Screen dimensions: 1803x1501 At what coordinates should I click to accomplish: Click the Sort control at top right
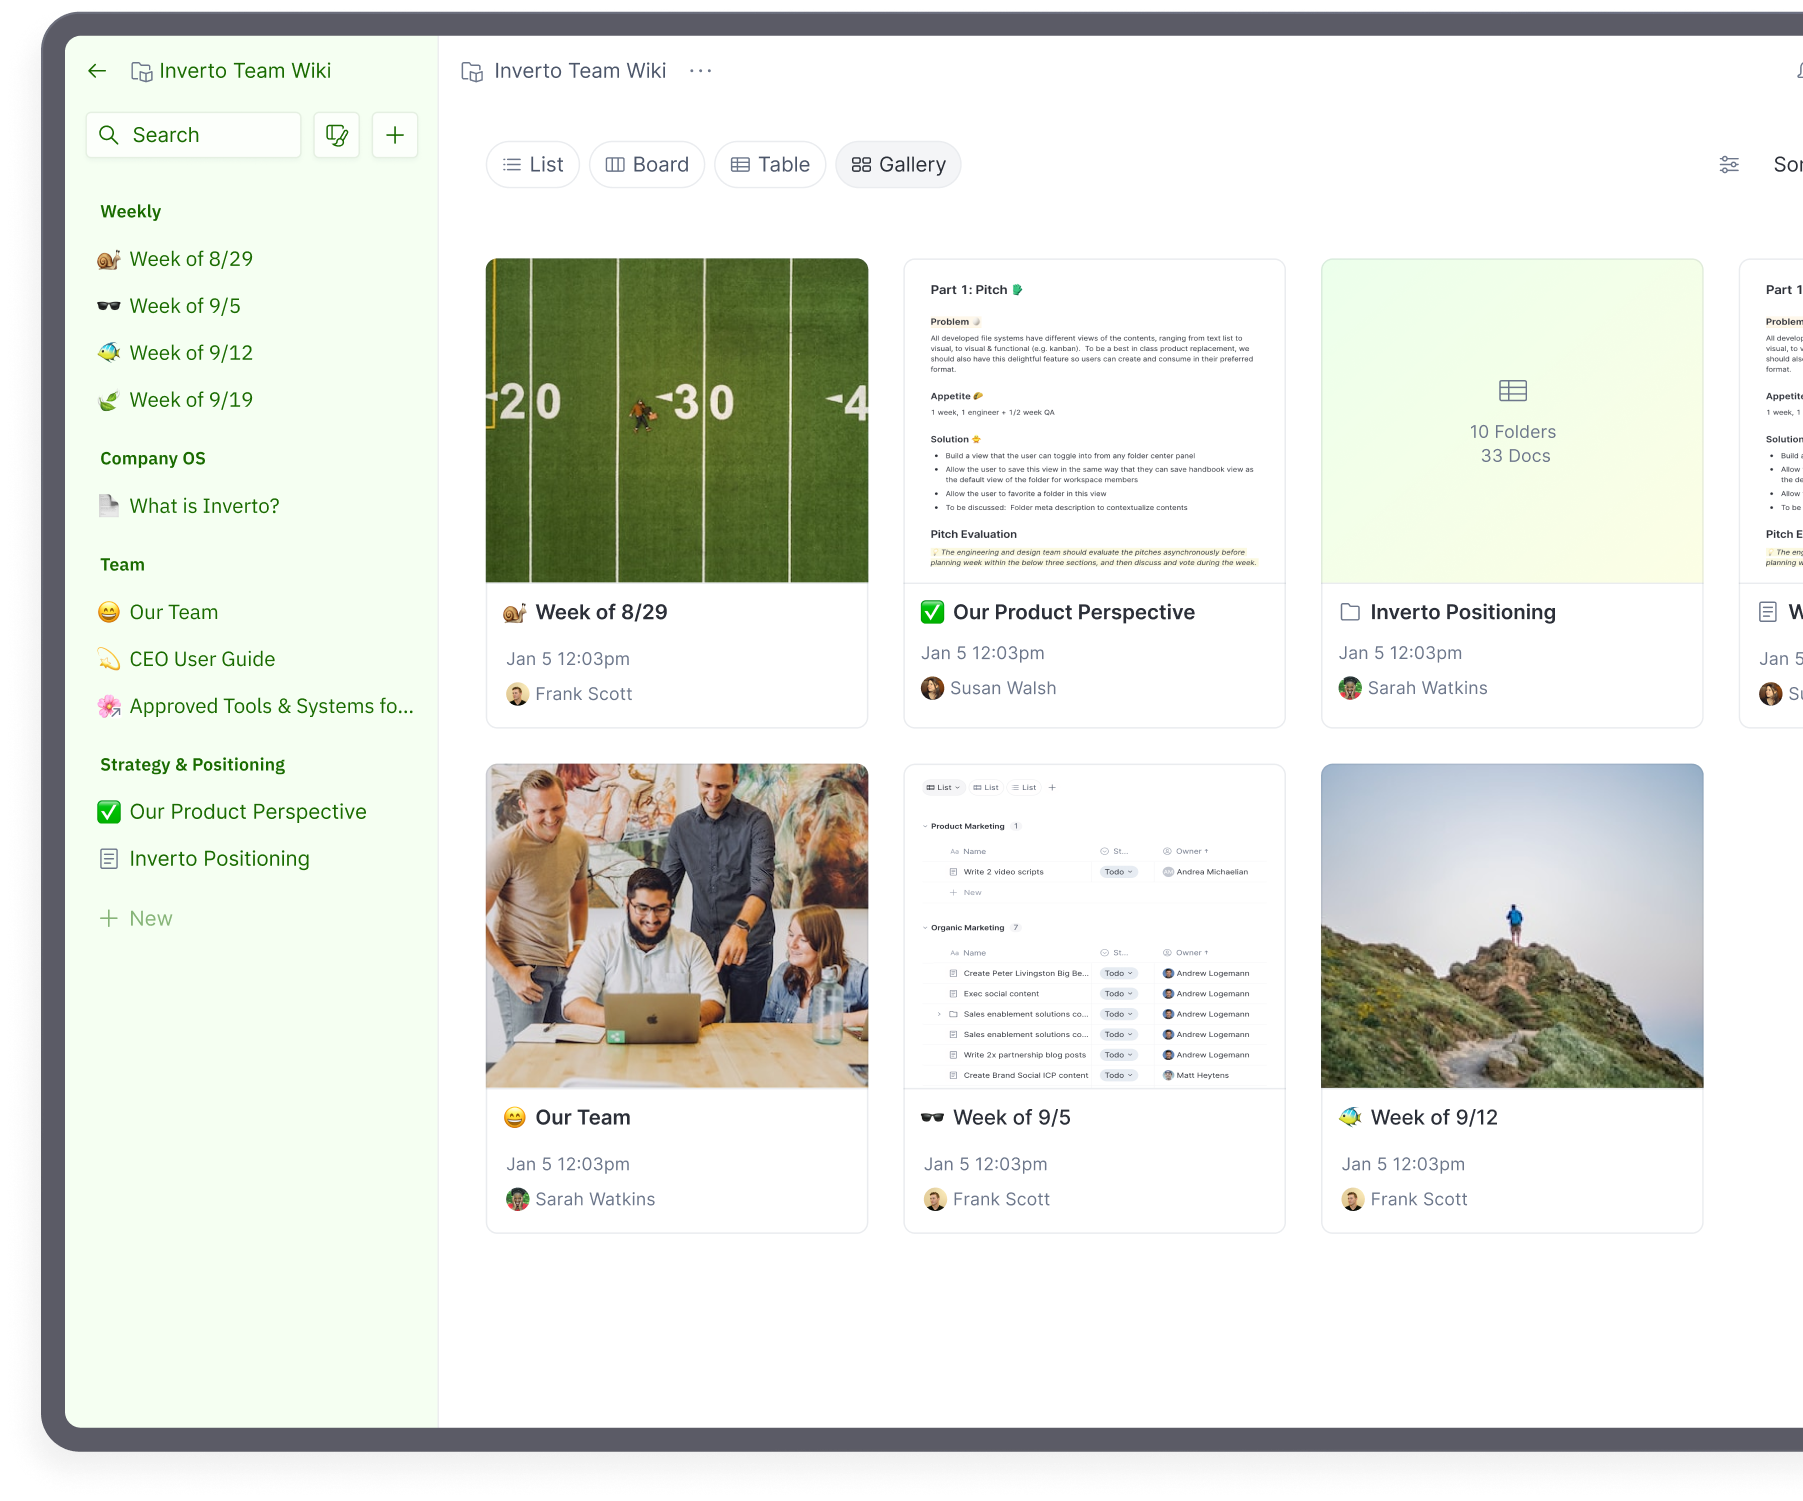pyautogui.click(x=1788, y=165)
